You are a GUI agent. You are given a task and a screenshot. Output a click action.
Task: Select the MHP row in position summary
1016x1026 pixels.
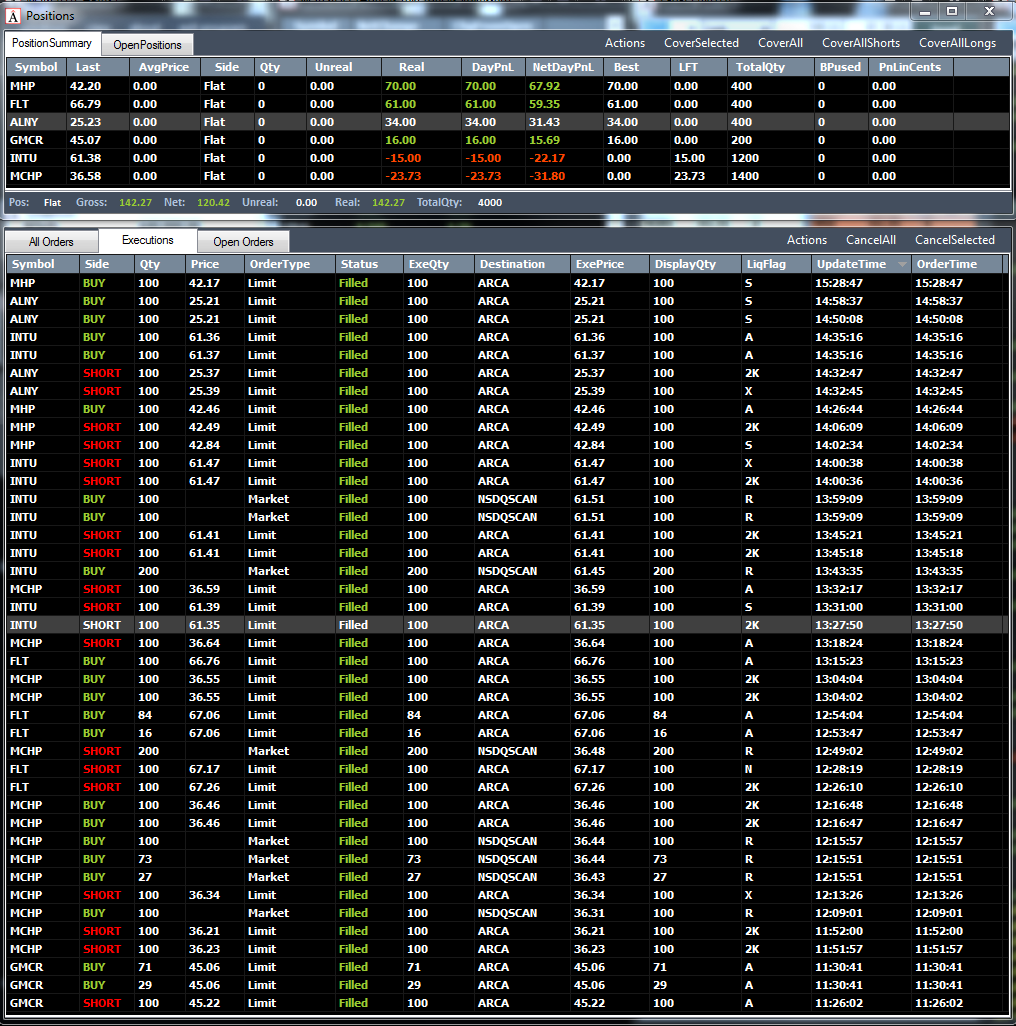tap(508, 86)
